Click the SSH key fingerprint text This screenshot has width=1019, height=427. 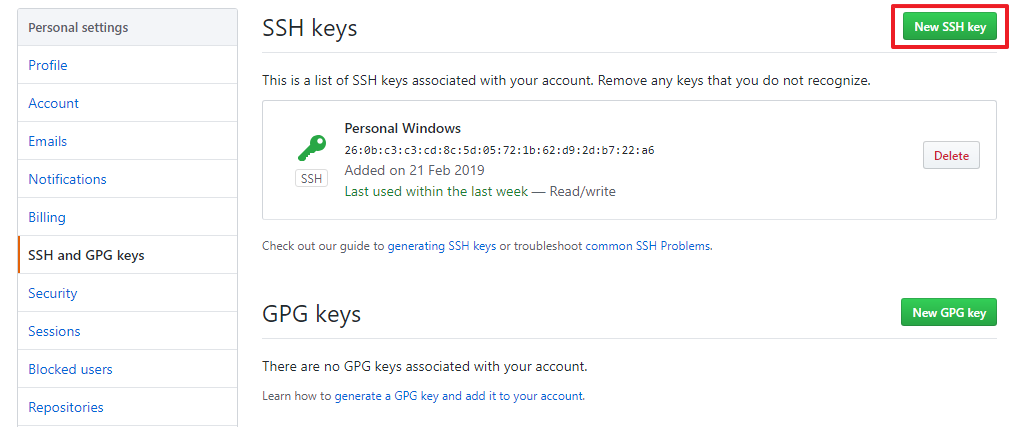pos(499,150)
